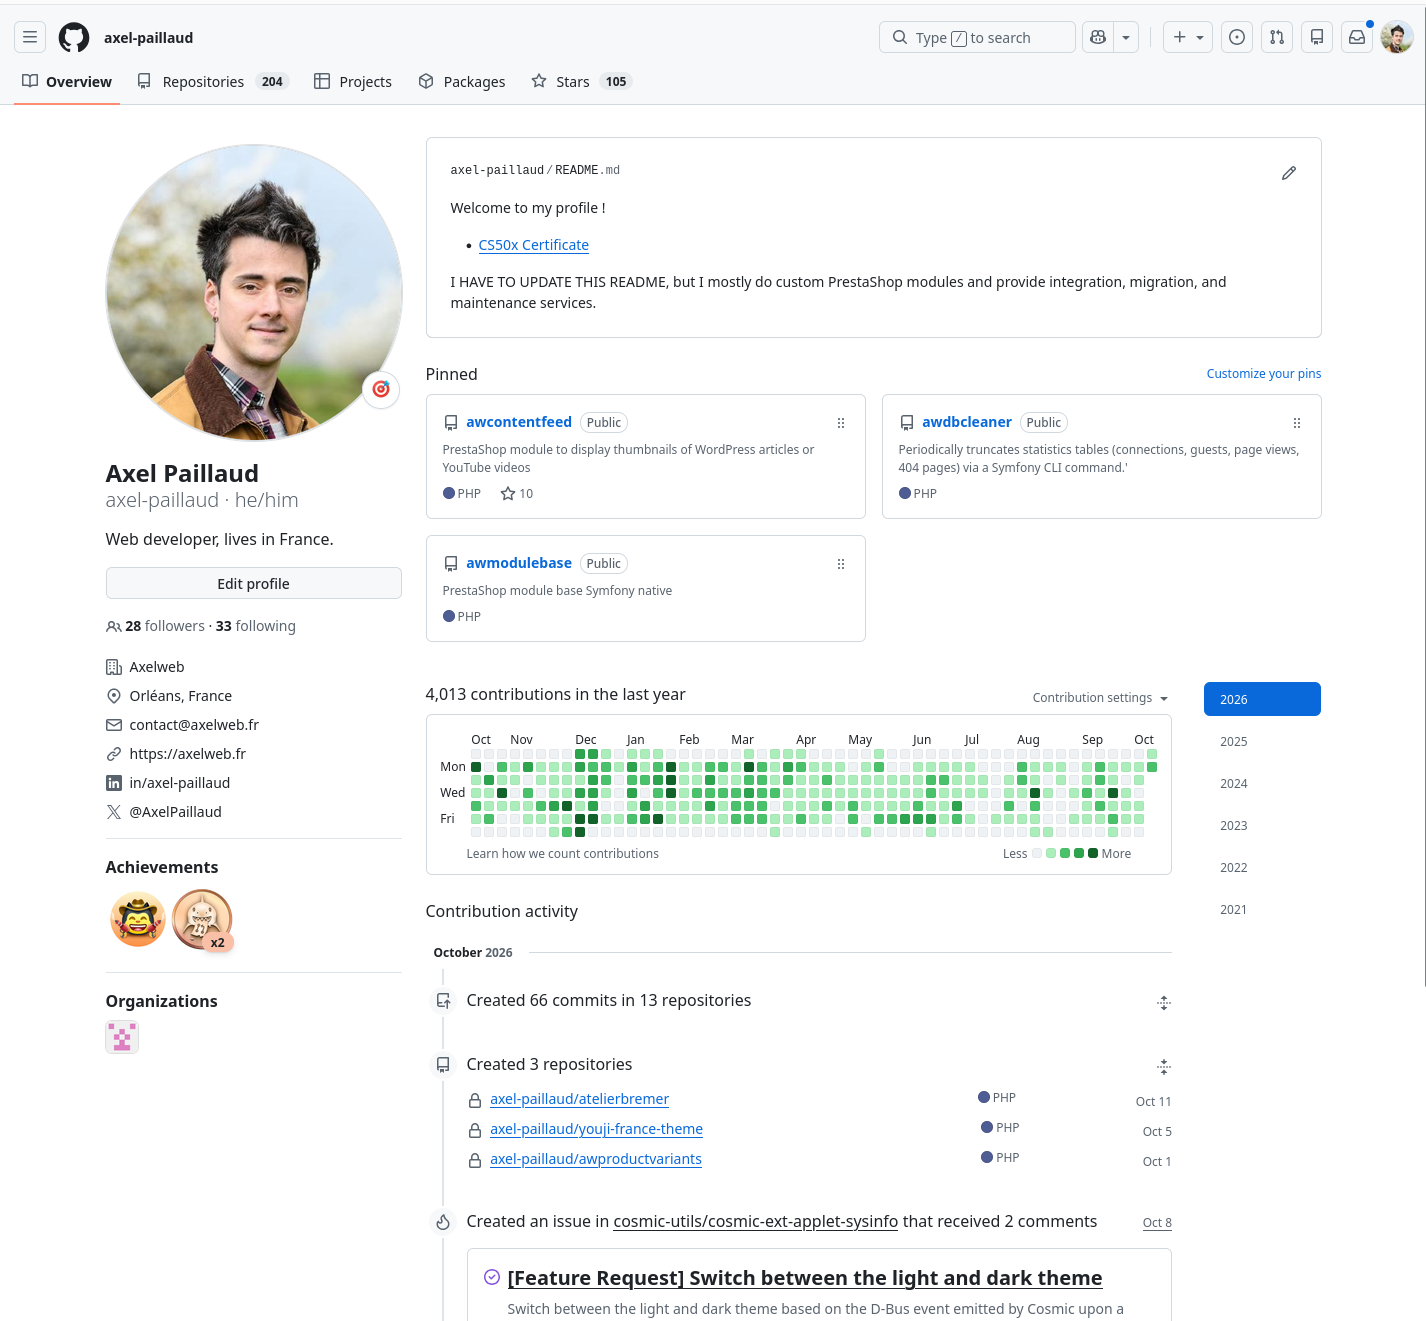This screenshot has width=1426, height=1321.
Task: Open pull requests icon in header
Action: pos(1277,37)
